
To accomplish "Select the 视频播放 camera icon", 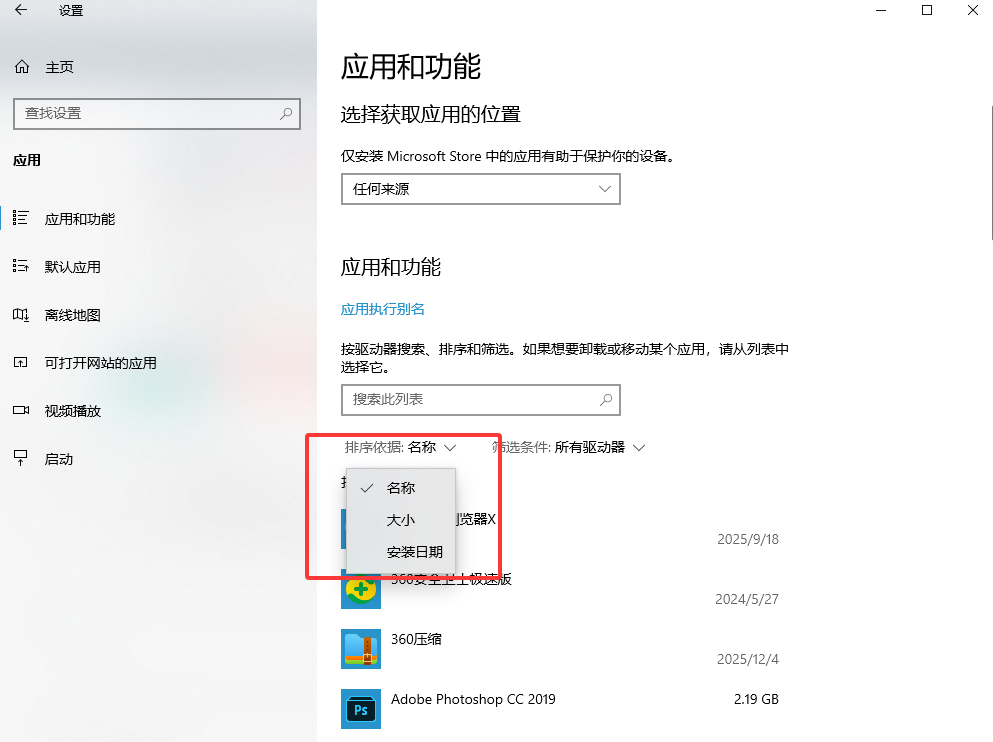I will (21, 411).
